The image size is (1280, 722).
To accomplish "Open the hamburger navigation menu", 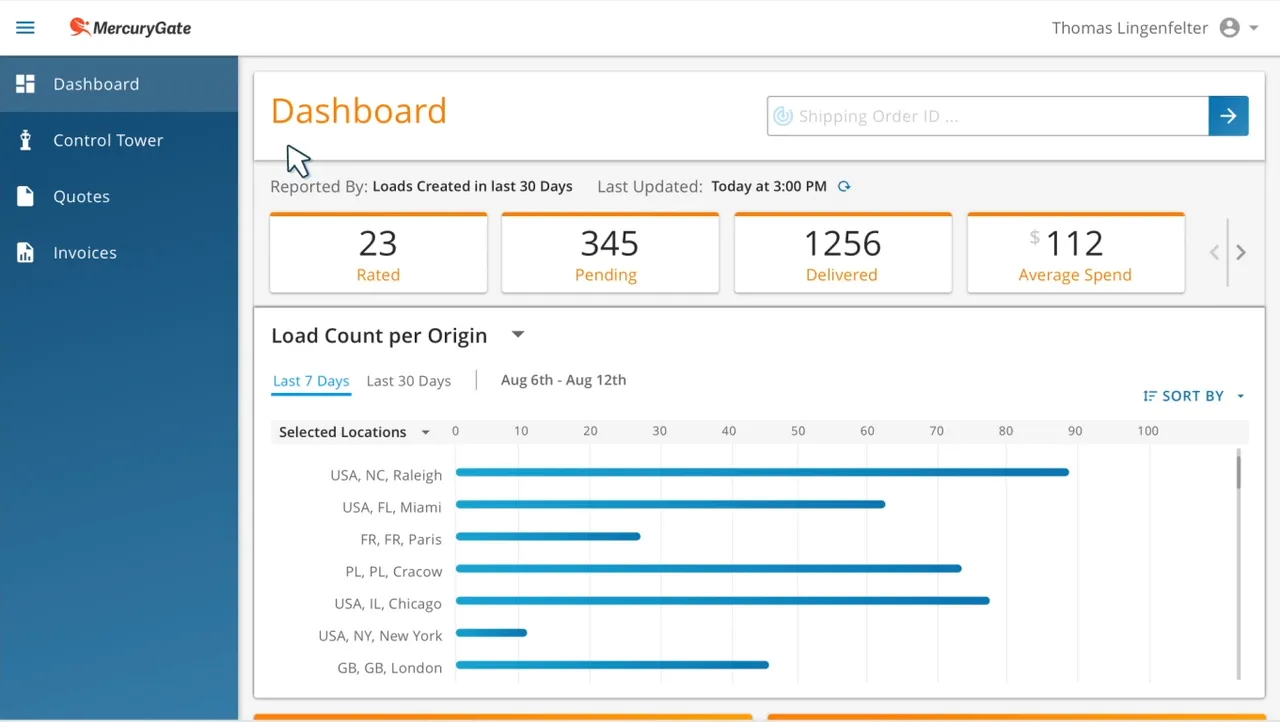I will (x=25, y=28).
